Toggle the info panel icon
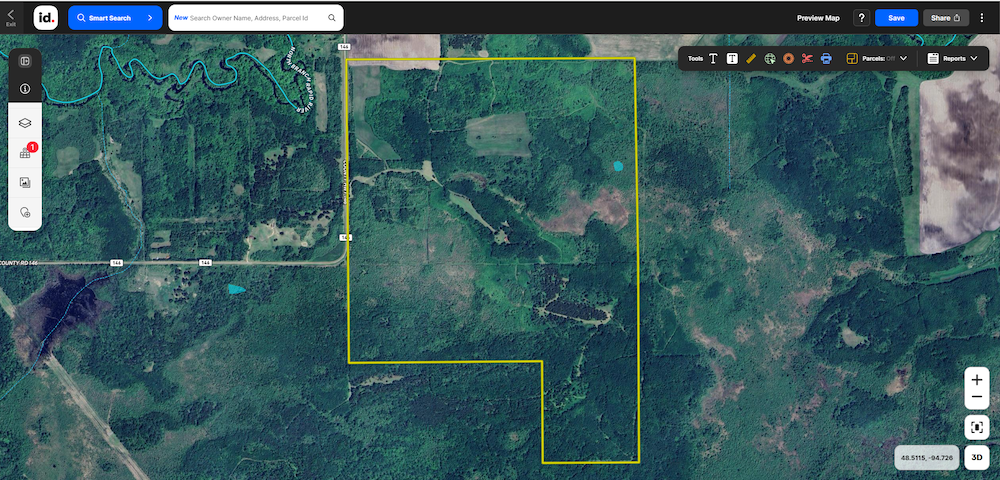Image resolution: width=1000 pixels, height=480 pixels. pos(25,88)
